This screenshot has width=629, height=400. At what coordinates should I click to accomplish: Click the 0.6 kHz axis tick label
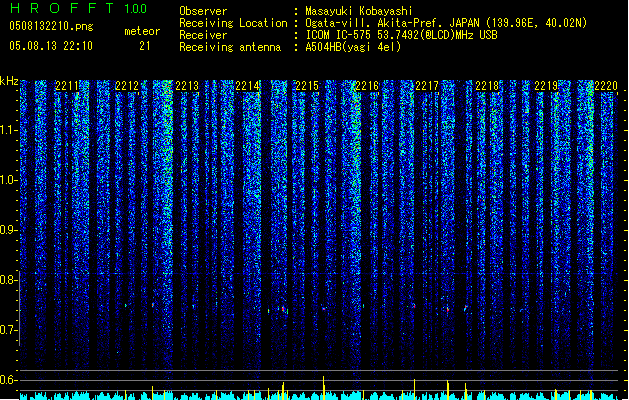point(9,380)
